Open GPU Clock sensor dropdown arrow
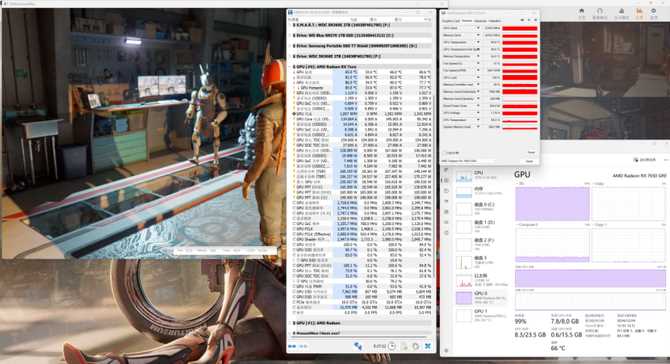 [x=478, y=28]
